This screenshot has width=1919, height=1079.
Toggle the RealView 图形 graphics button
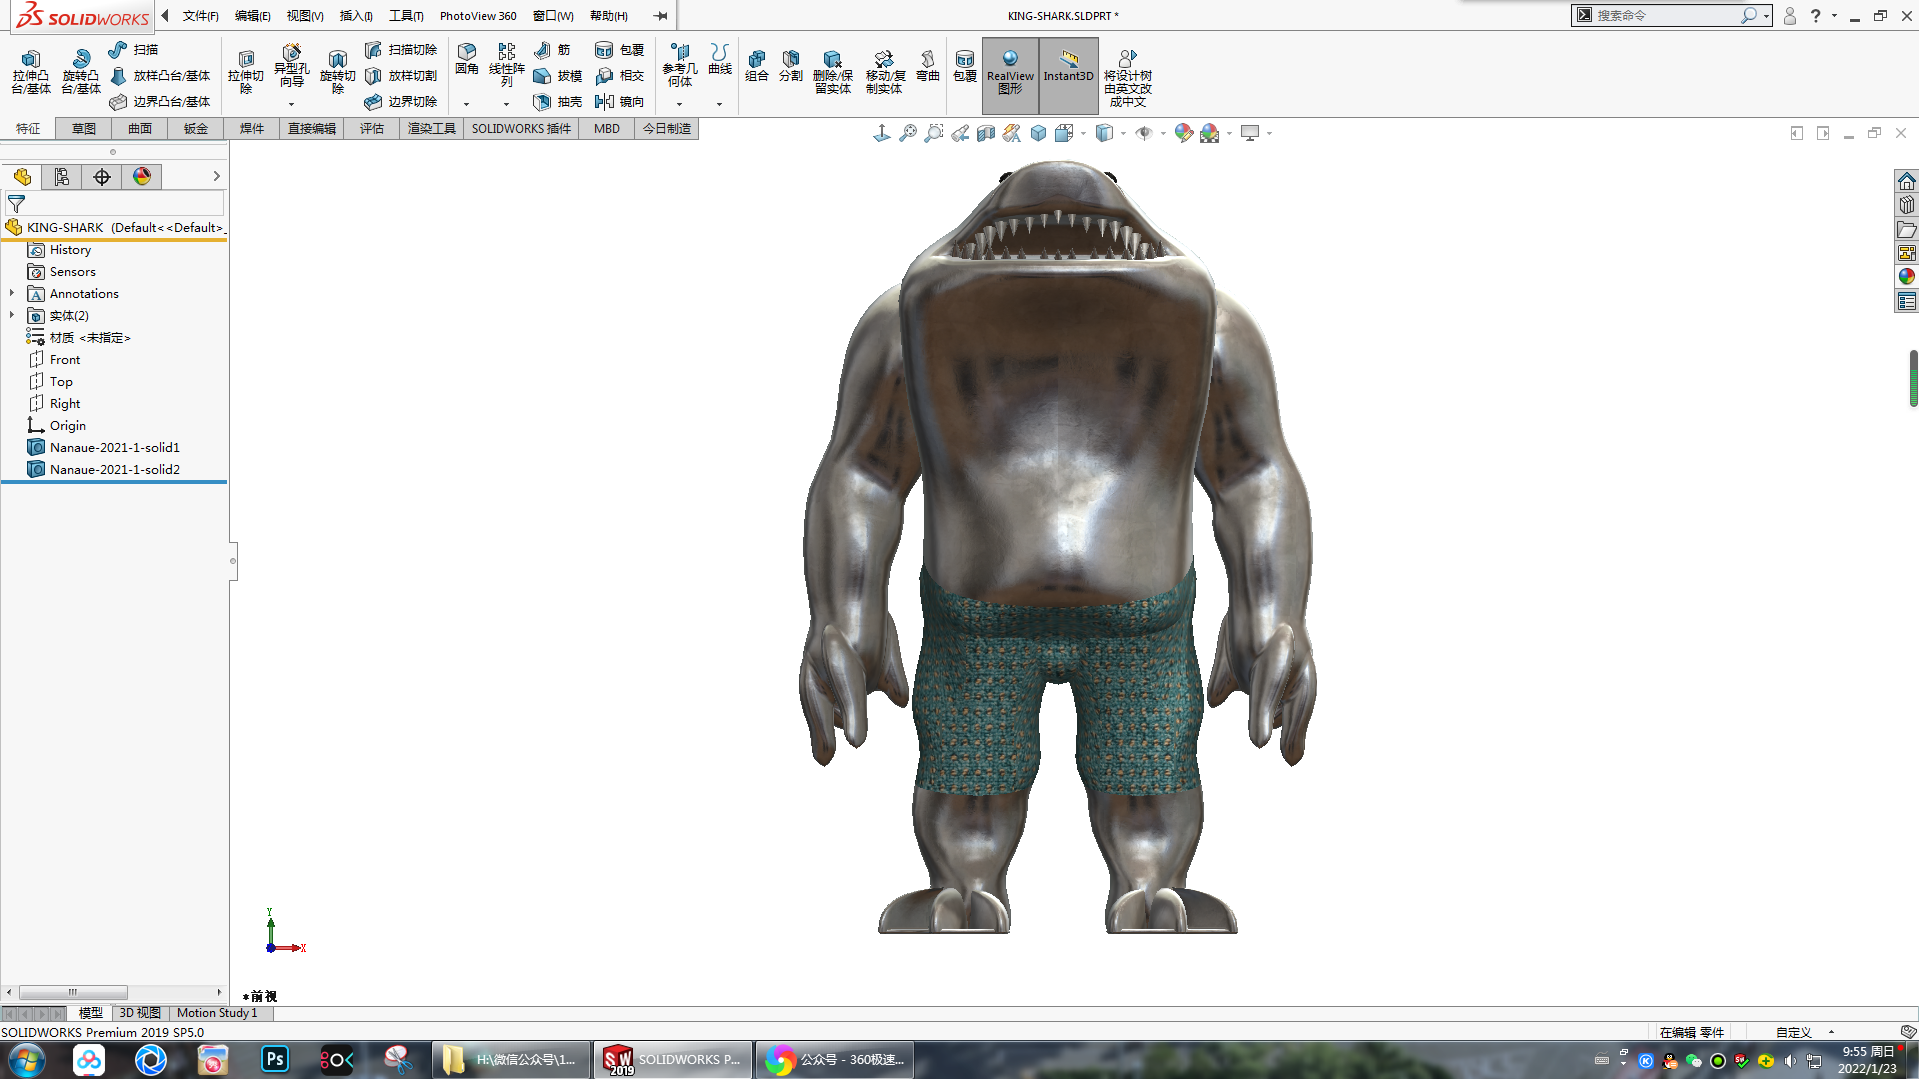pyautogui.click(x=1010, y=75)
